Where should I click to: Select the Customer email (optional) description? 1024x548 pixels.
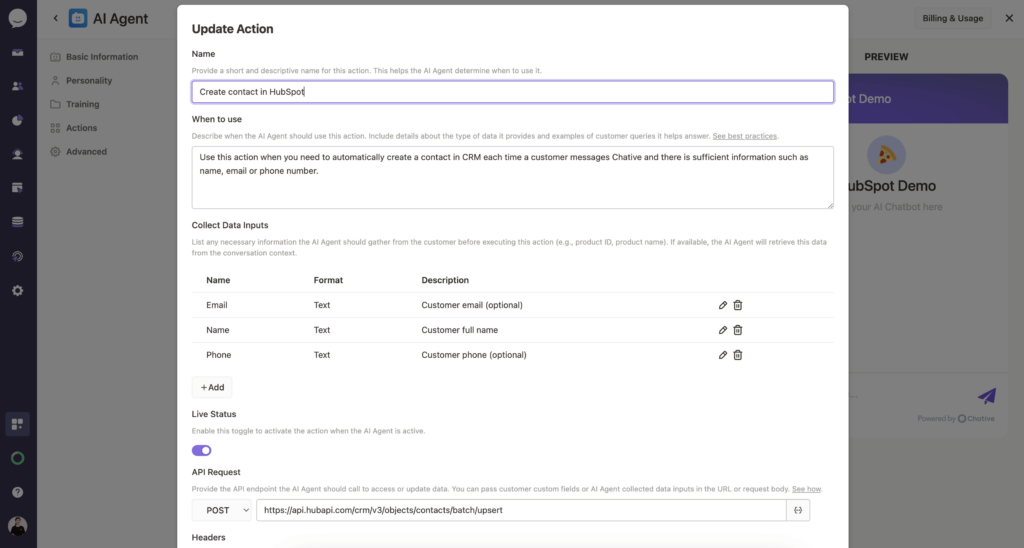point(472,305)
